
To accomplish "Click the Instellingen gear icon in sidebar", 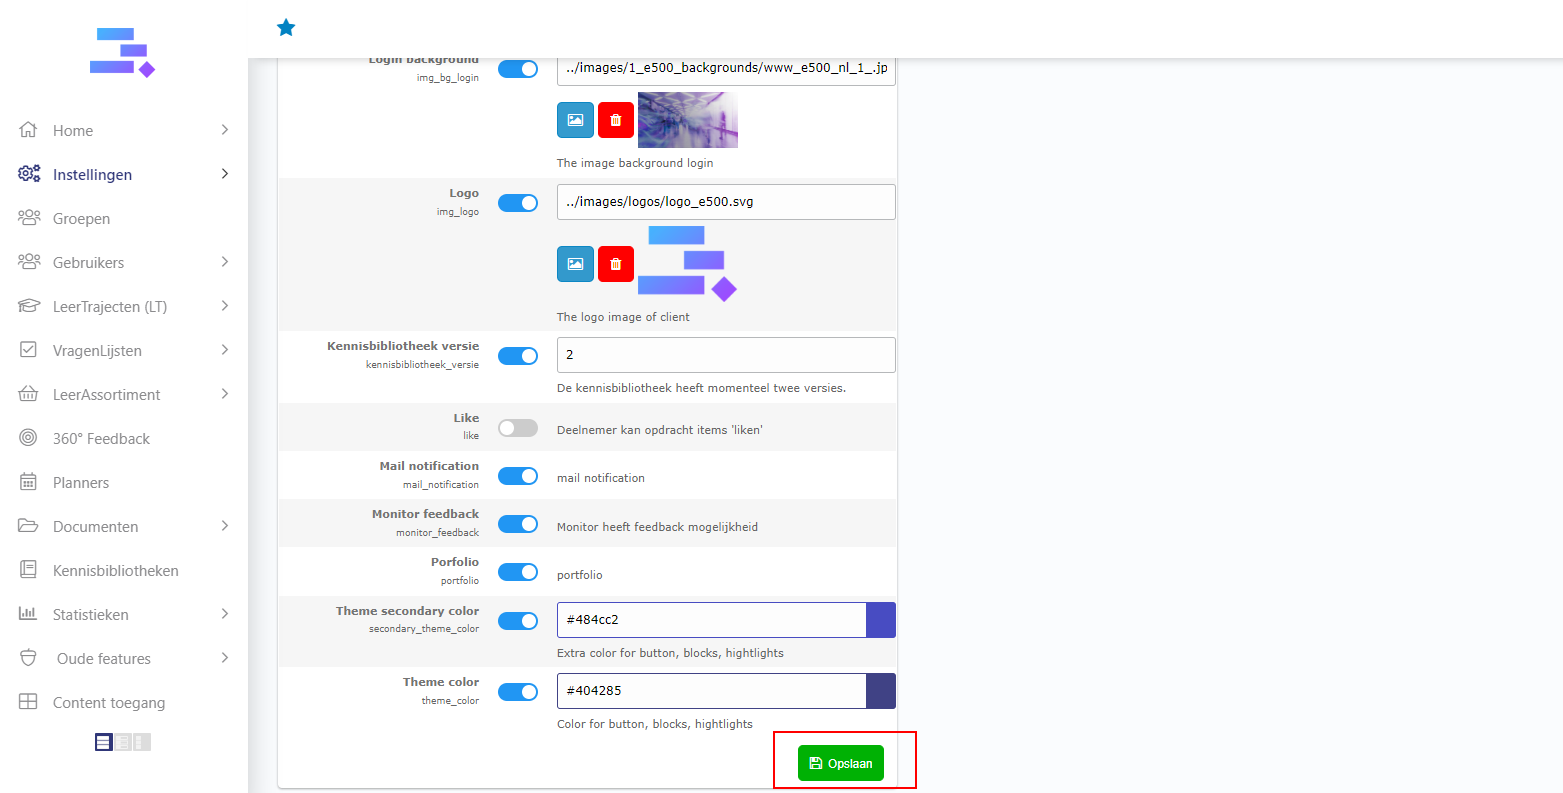I will (29, 174).
